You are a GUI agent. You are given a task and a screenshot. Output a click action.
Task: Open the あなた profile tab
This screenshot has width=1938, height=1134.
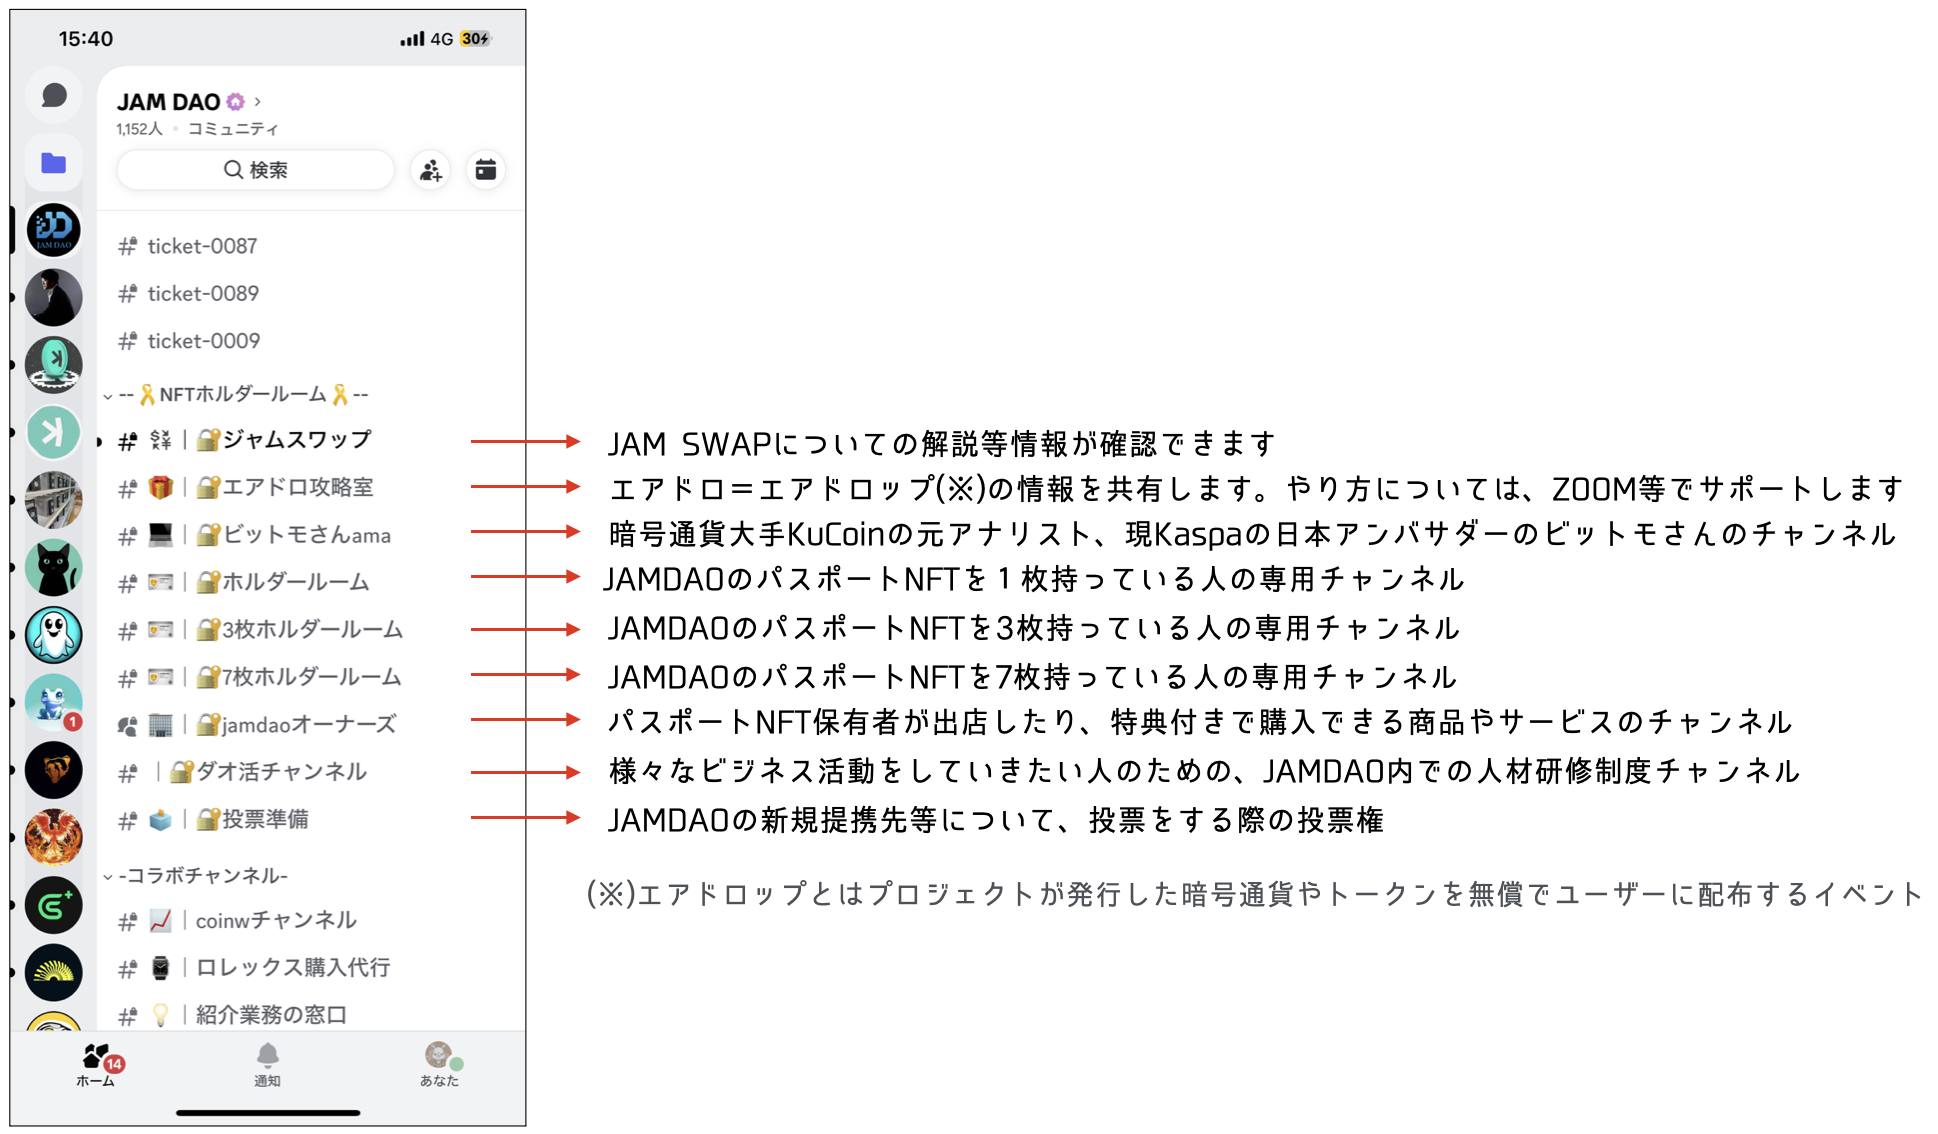point(439,1064)
